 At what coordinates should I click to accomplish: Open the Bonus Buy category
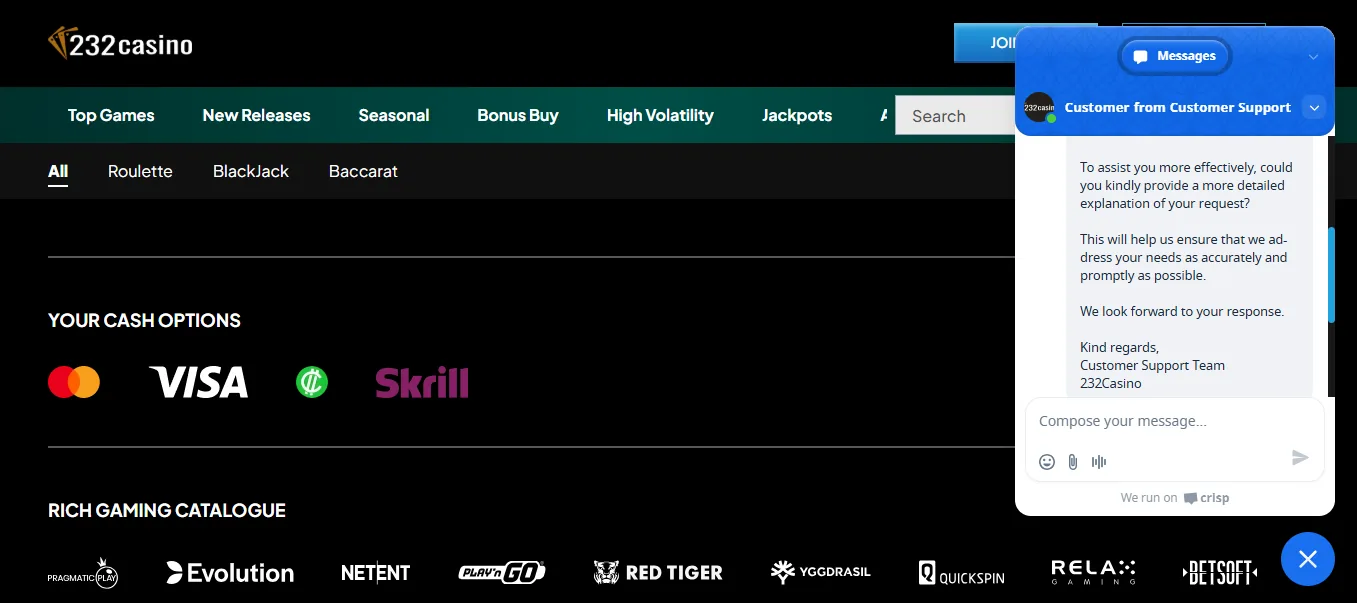point(518,115)
